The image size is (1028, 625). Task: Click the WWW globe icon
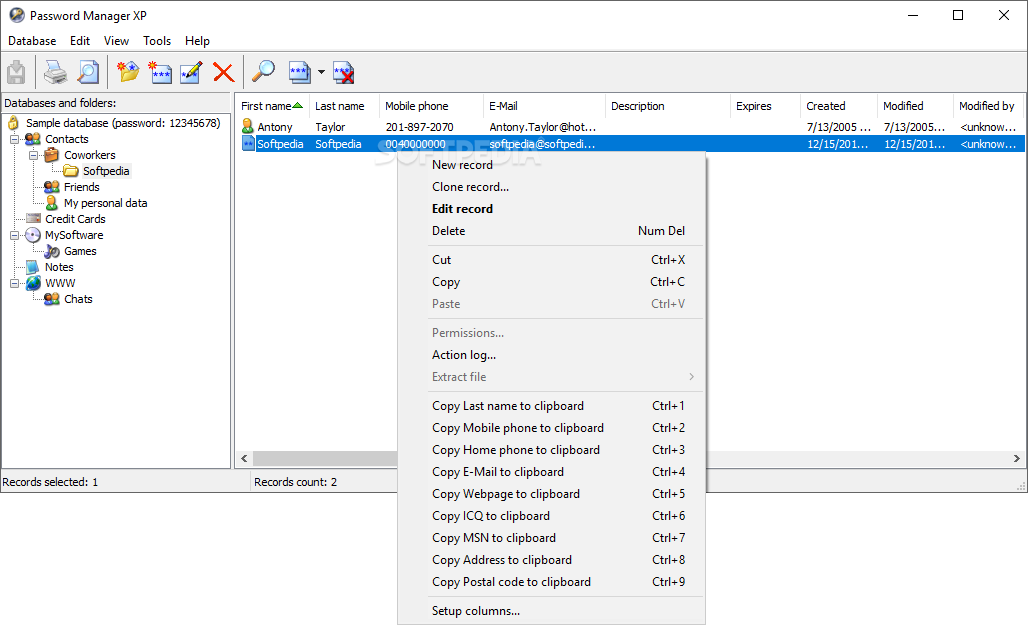[33, 283]
